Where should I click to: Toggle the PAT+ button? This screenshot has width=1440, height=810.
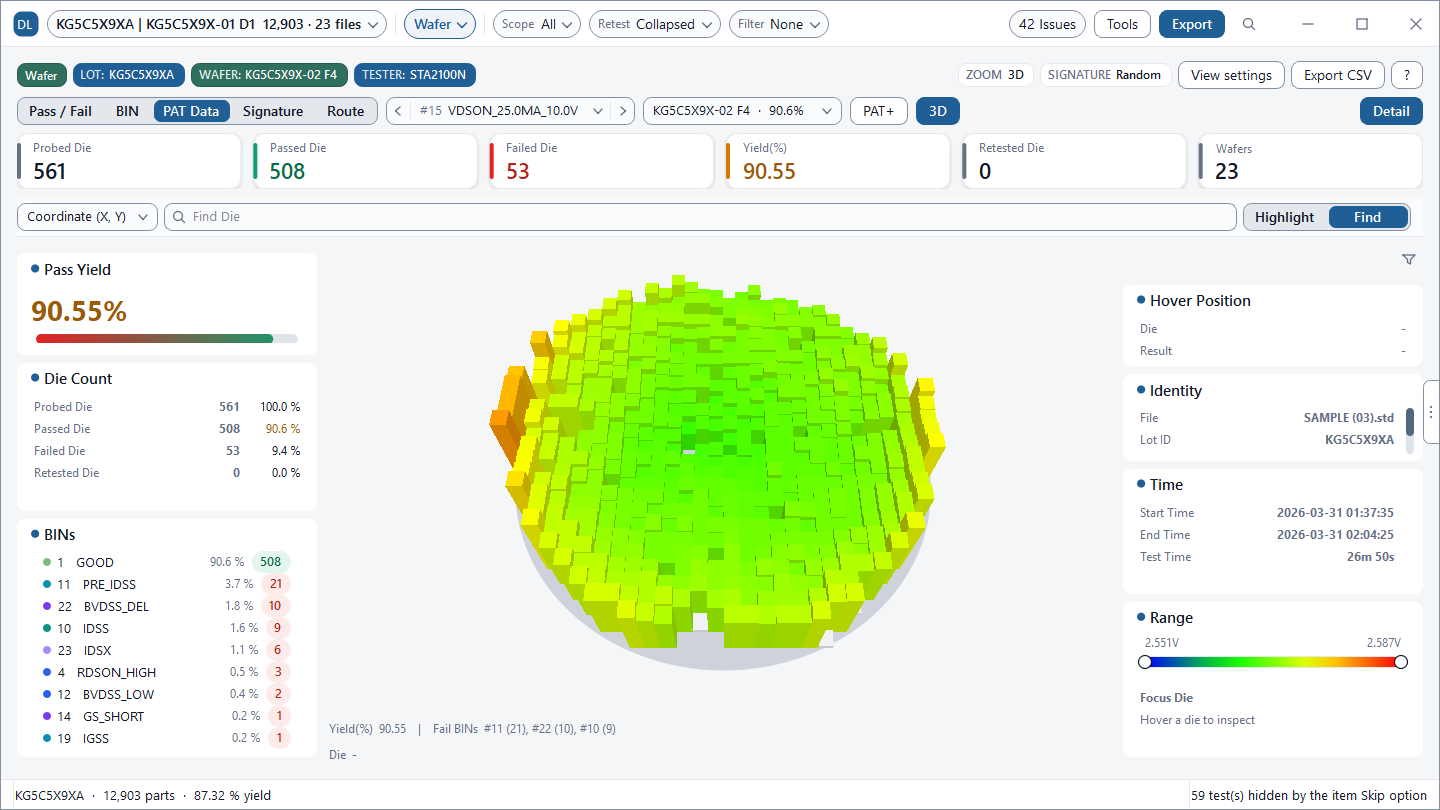[x=879, y=111]
